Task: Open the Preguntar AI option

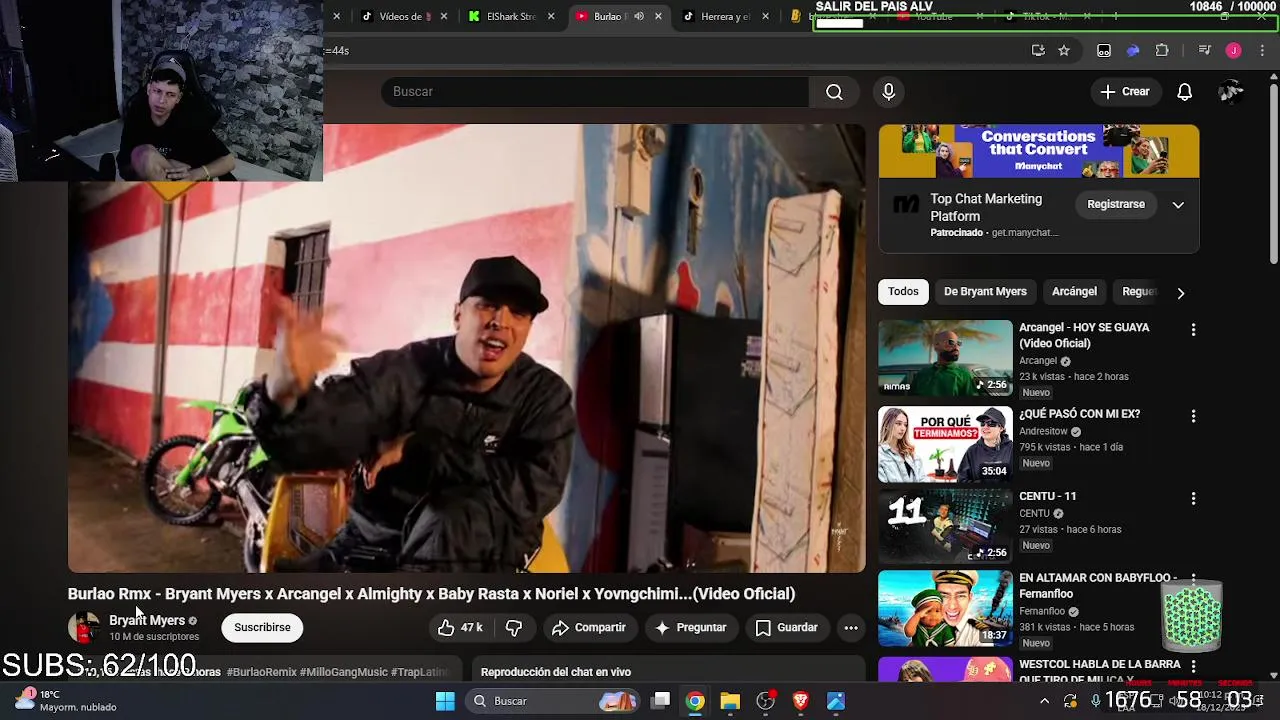Action: coord(690,628)
